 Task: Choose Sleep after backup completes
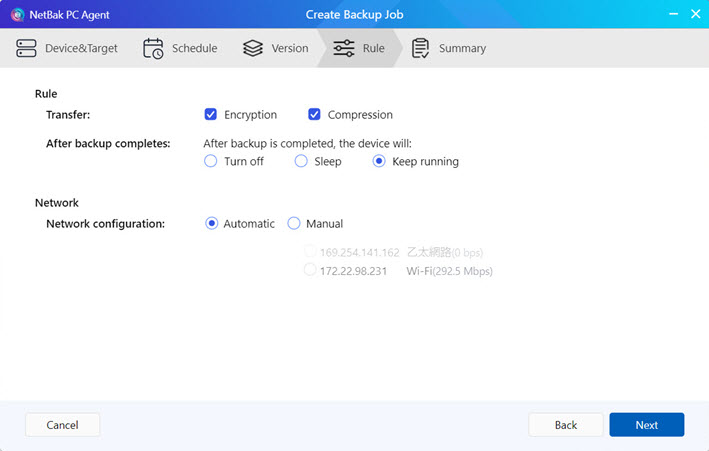click(x=301, y=161)
